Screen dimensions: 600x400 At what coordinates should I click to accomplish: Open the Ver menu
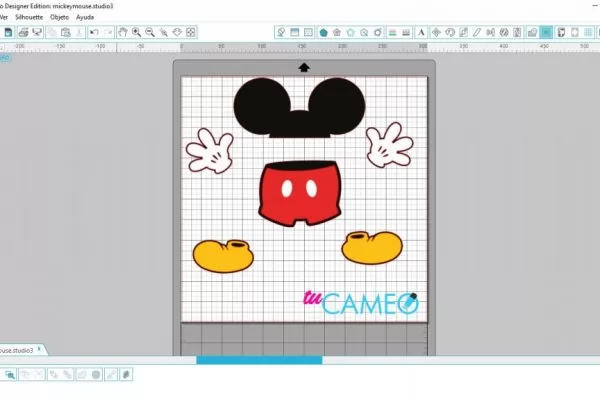(x=4, y=17)
